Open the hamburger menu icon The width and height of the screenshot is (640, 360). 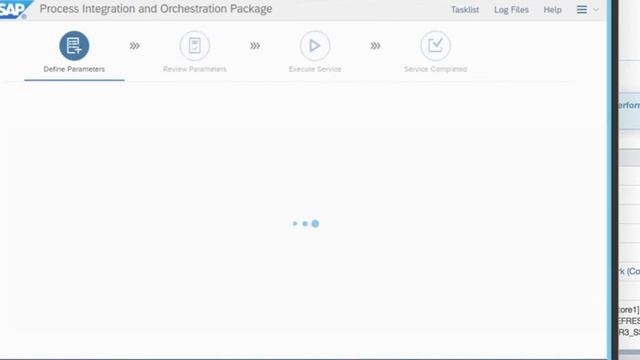582,9
